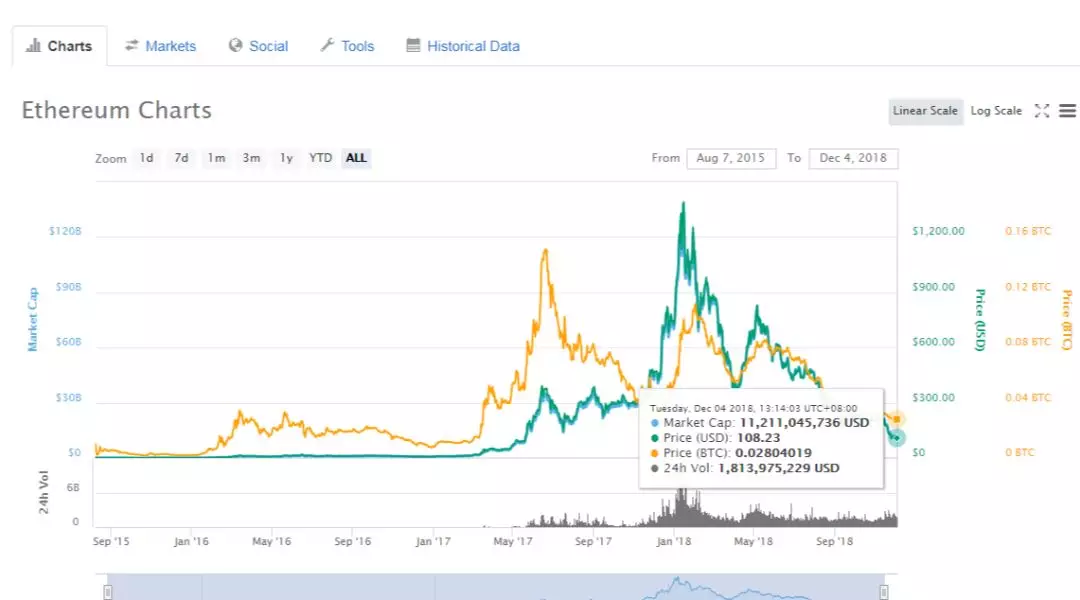Click the right navigator range handle
Viewport: 1080px width, 600px height.
coord(884,592)
